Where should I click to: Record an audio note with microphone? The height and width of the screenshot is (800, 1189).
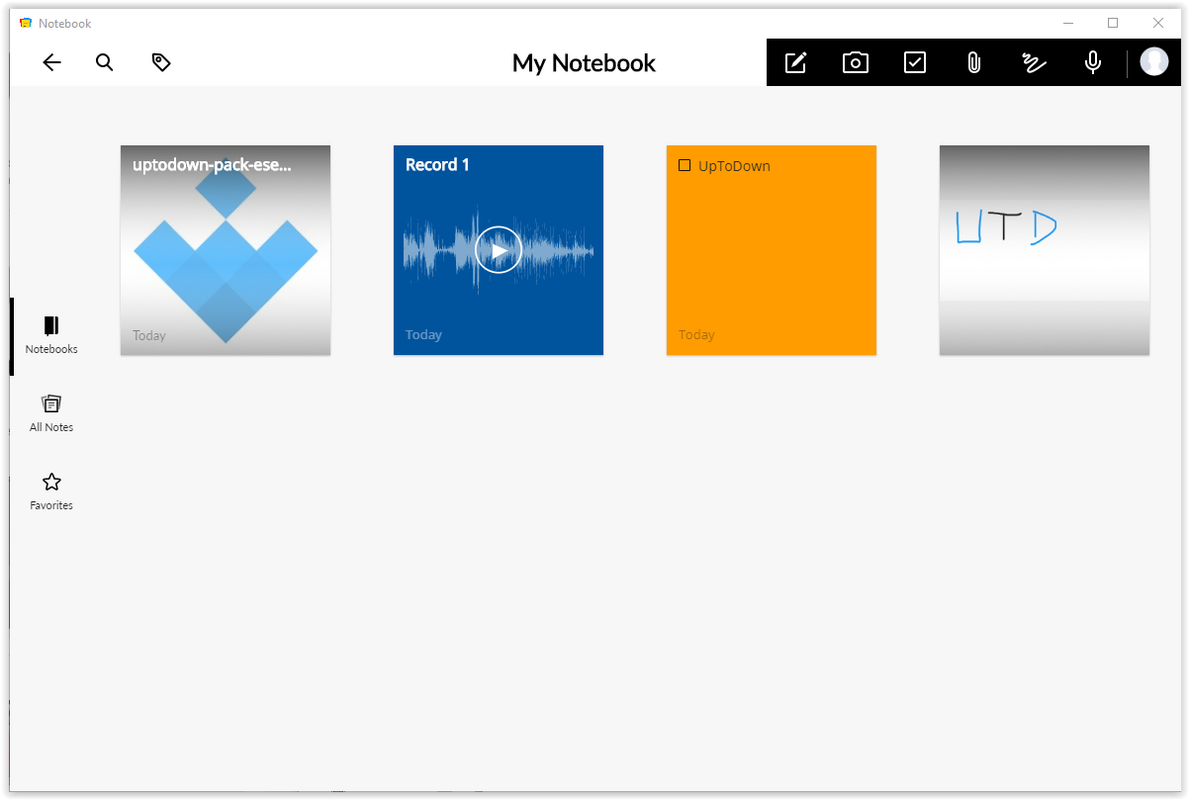click(x=1093, y=62)
